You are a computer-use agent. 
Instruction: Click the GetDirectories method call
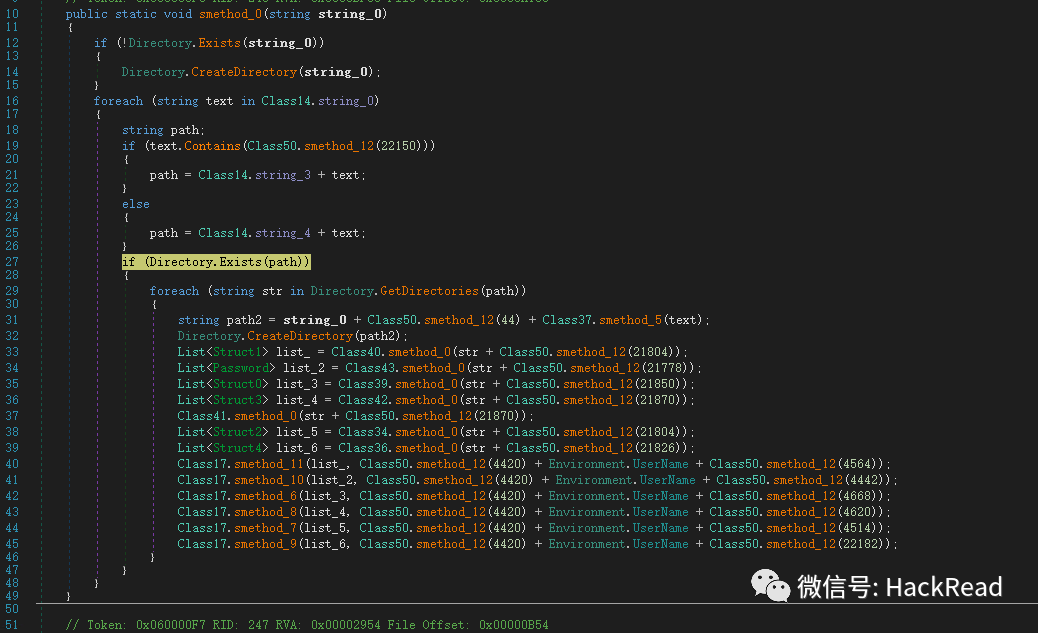429,291
